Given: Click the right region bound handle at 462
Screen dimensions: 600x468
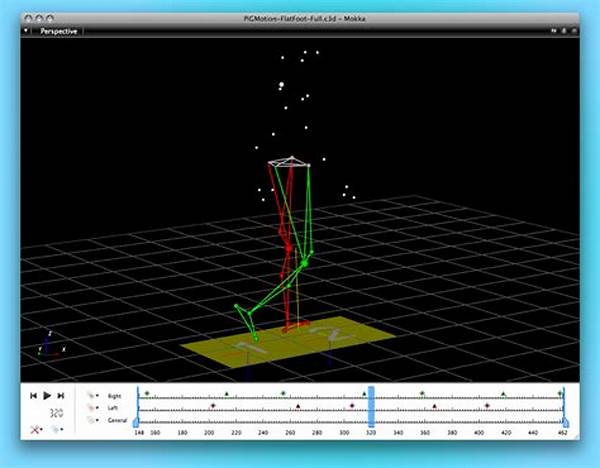Looking at the screenshot, I should (x=566, y=424).
